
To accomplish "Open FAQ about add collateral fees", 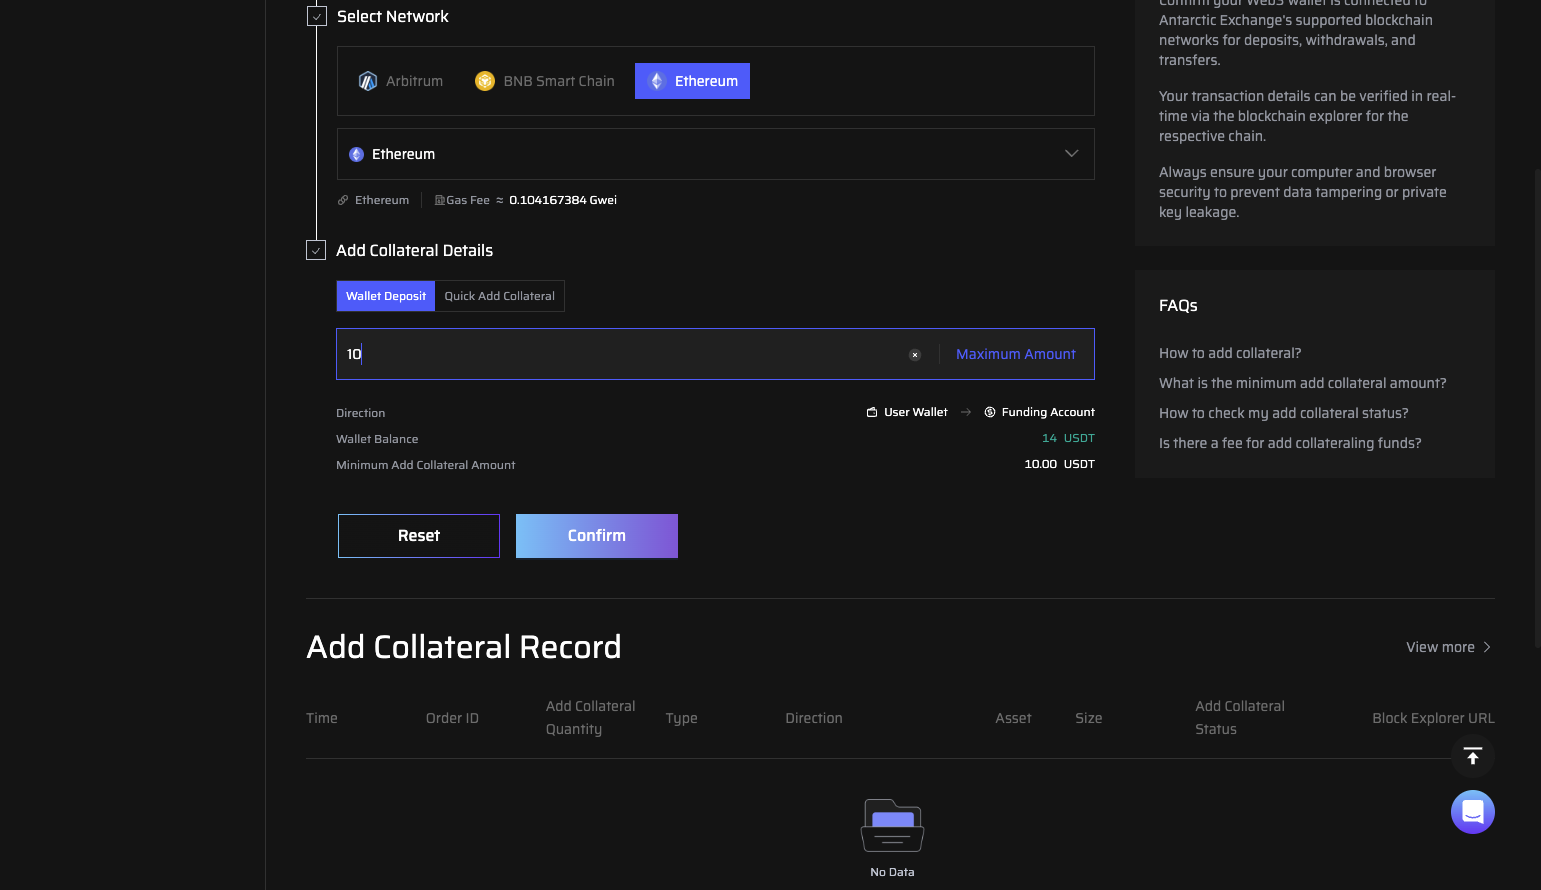I will (1290, 443).
